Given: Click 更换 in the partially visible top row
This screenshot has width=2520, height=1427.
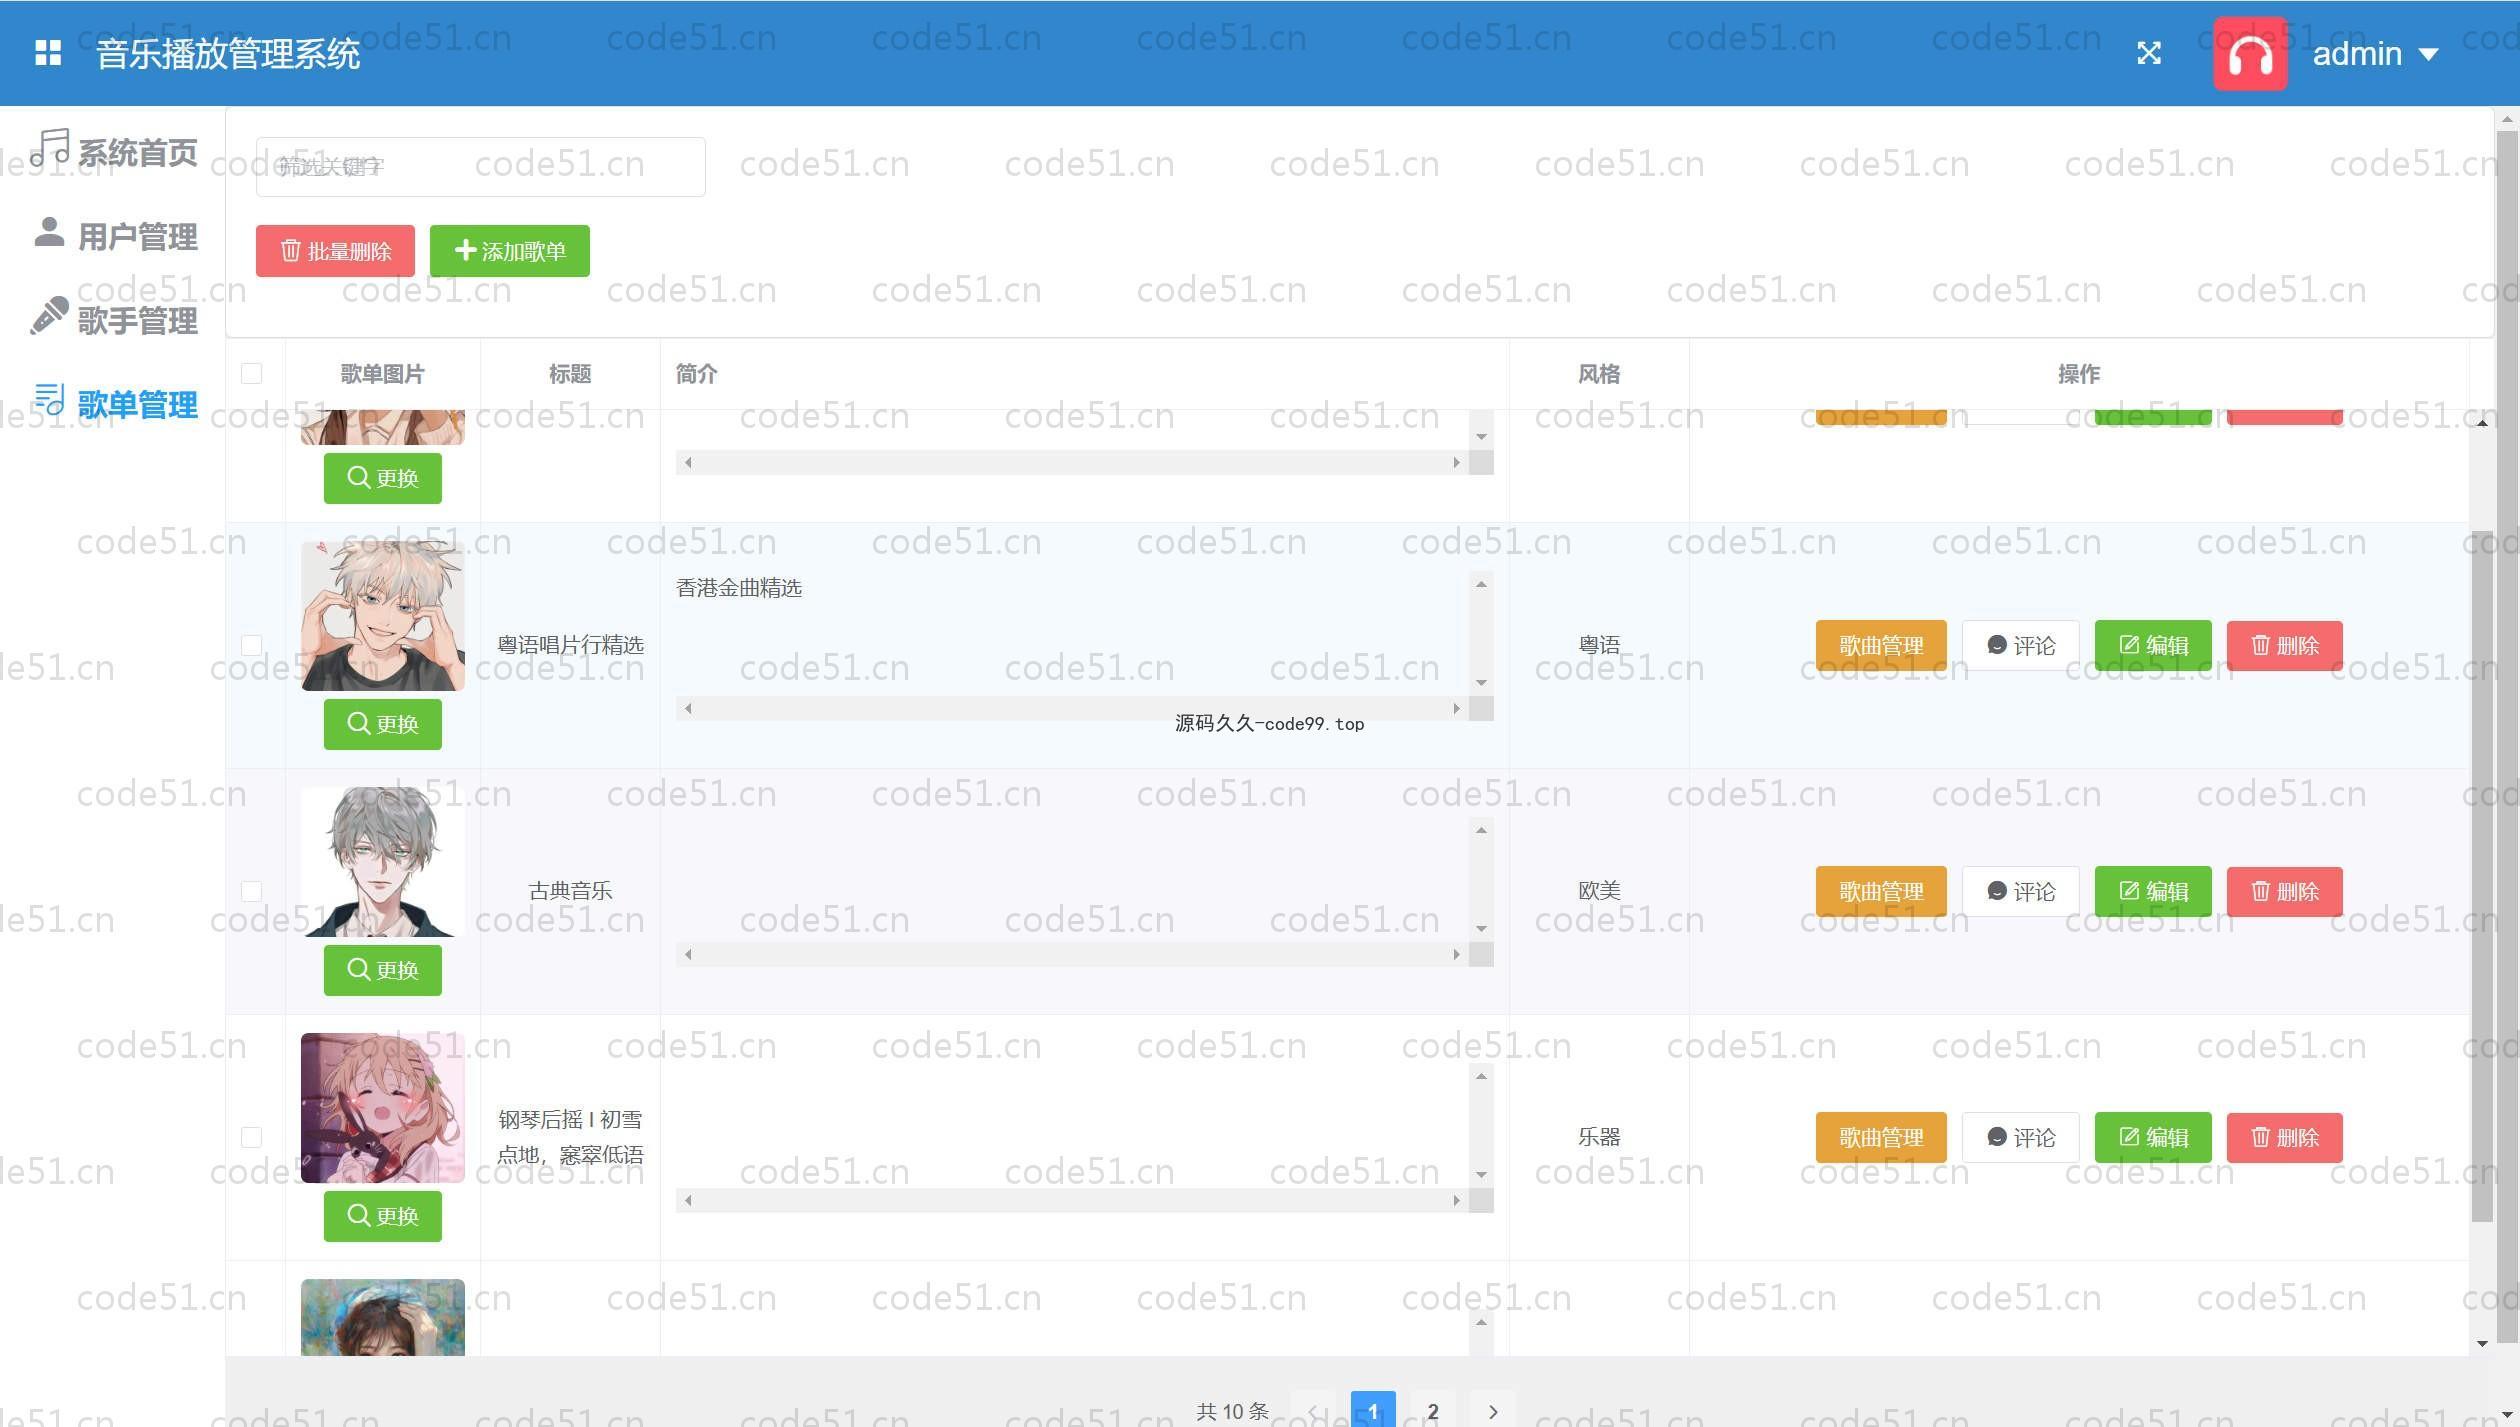Looking at the screenshot, I should point(383,478).
